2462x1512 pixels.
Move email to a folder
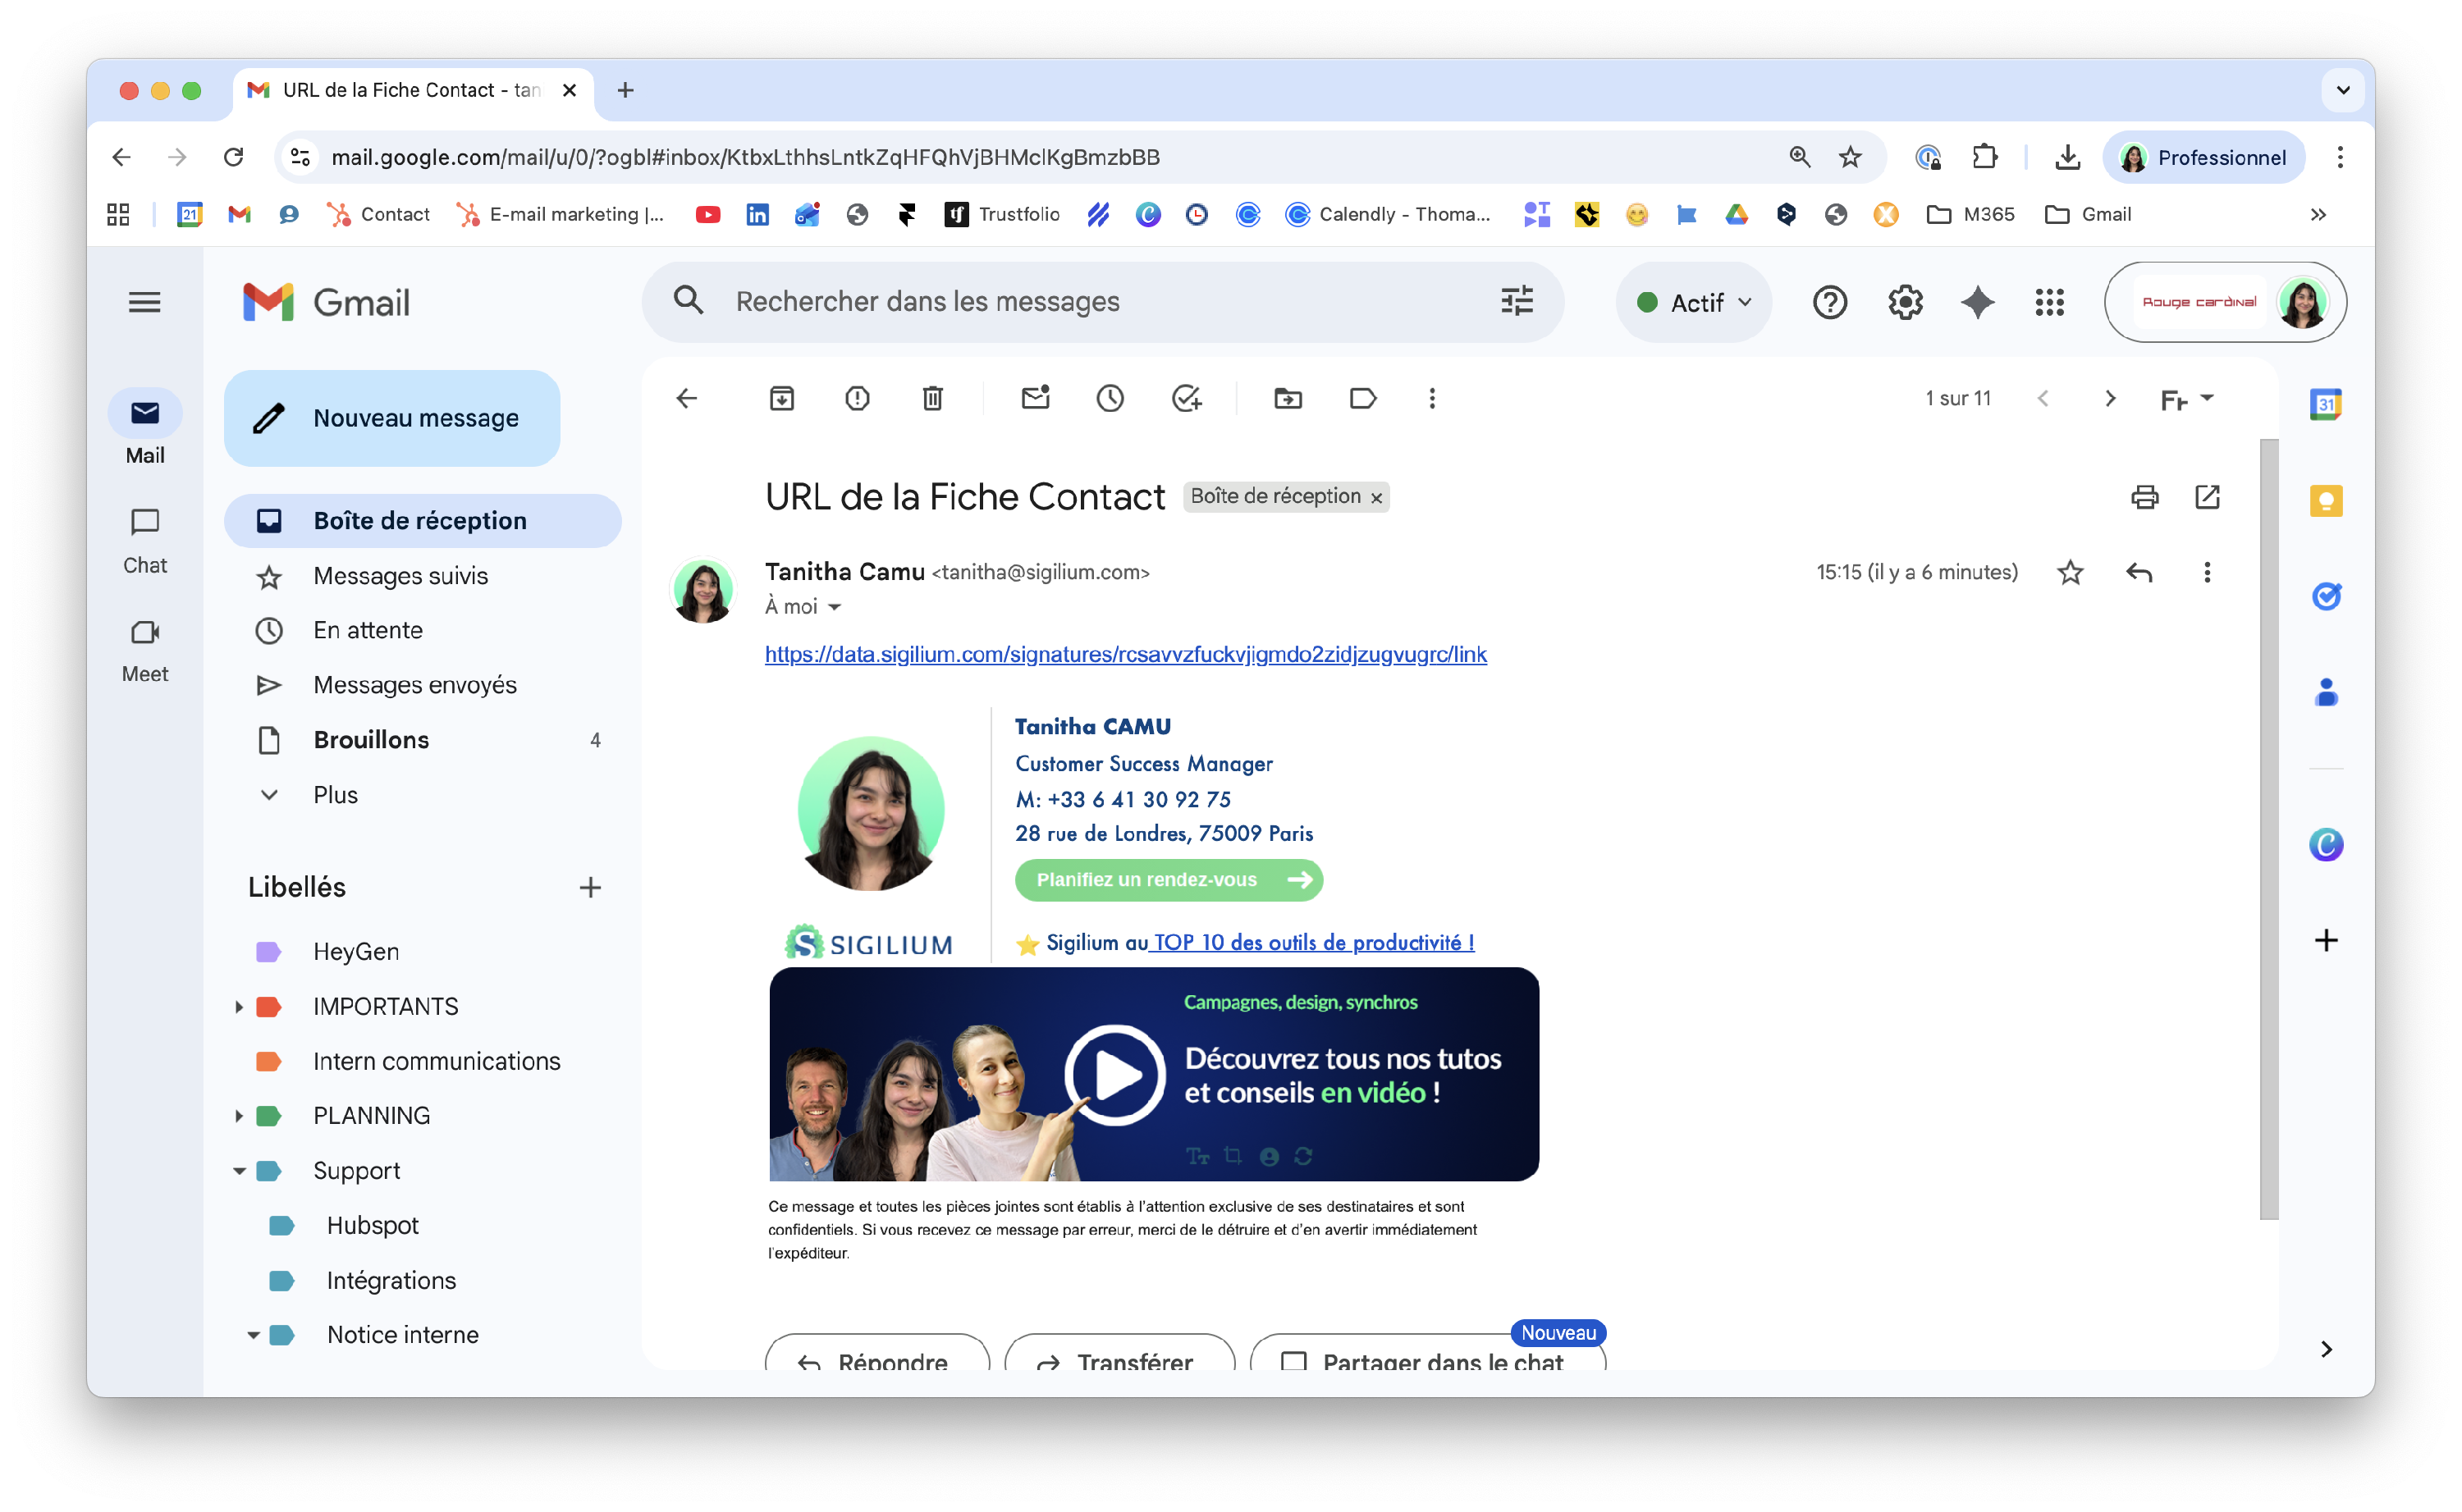pyautogui.click(x=1288, y=399)
